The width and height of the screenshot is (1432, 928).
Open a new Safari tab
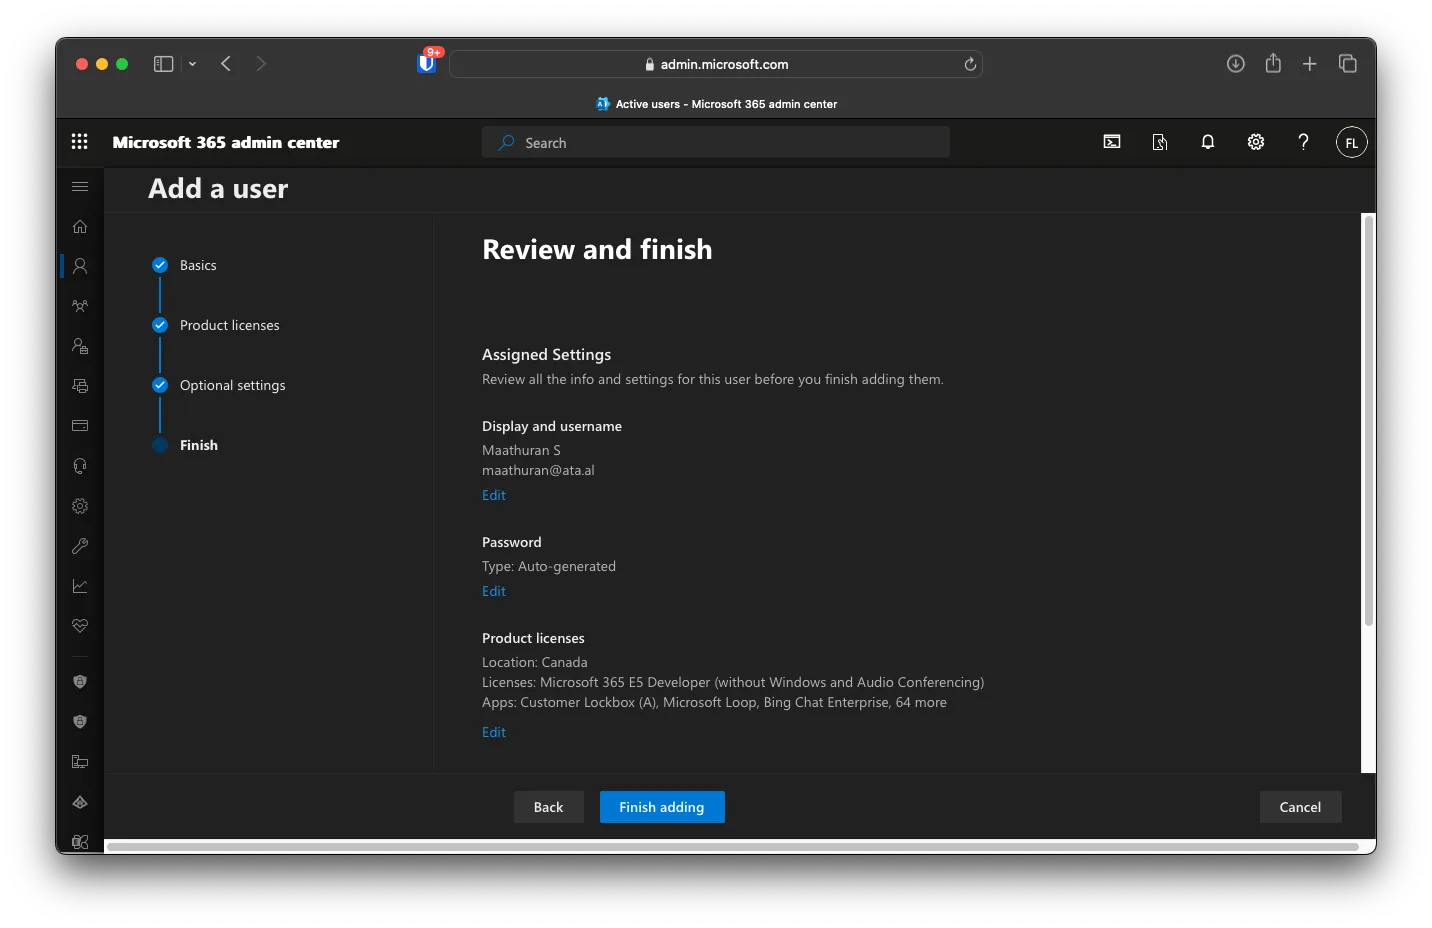1310,64
